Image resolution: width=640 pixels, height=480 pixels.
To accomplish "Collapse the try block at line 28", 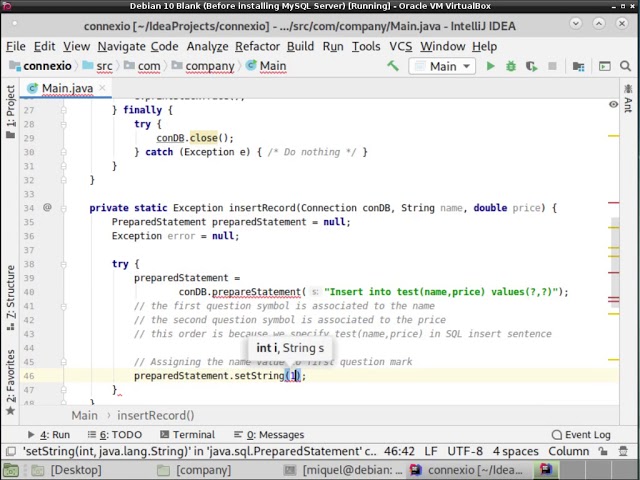I will coord(64,124).
